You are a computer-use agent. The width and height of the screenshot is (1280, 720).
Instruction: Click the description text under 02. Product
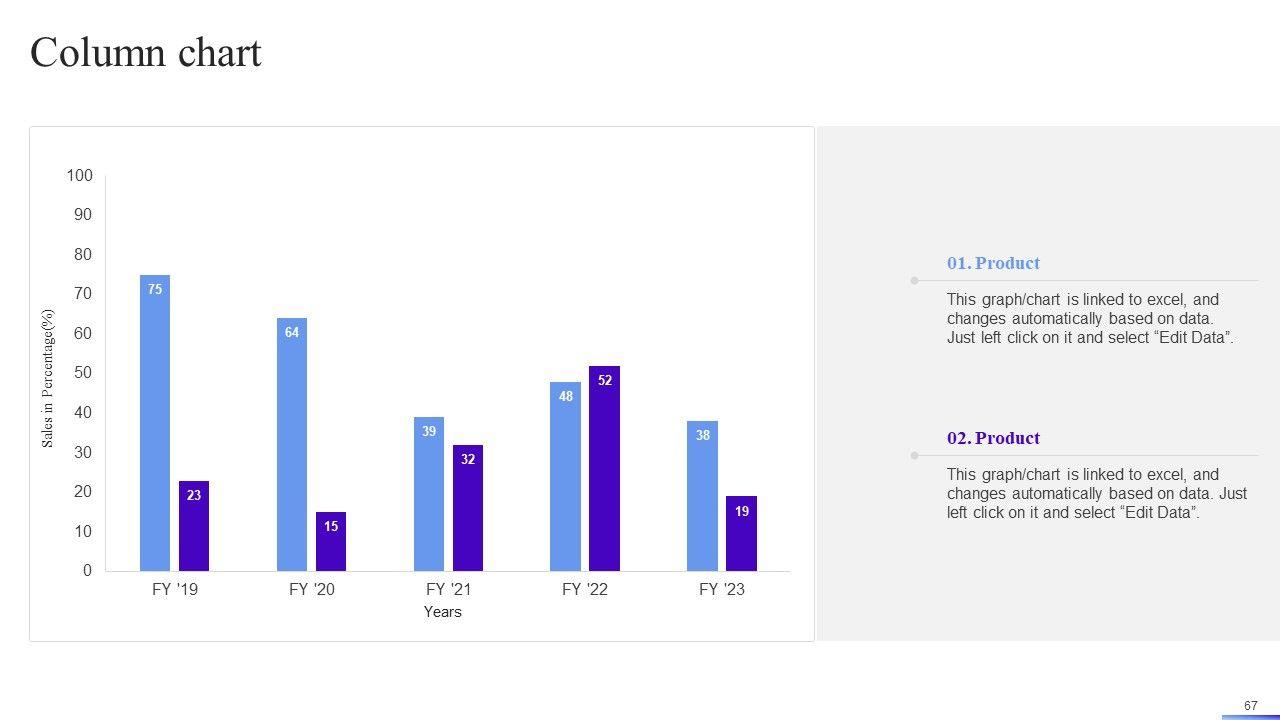(x=1096, y=493)
